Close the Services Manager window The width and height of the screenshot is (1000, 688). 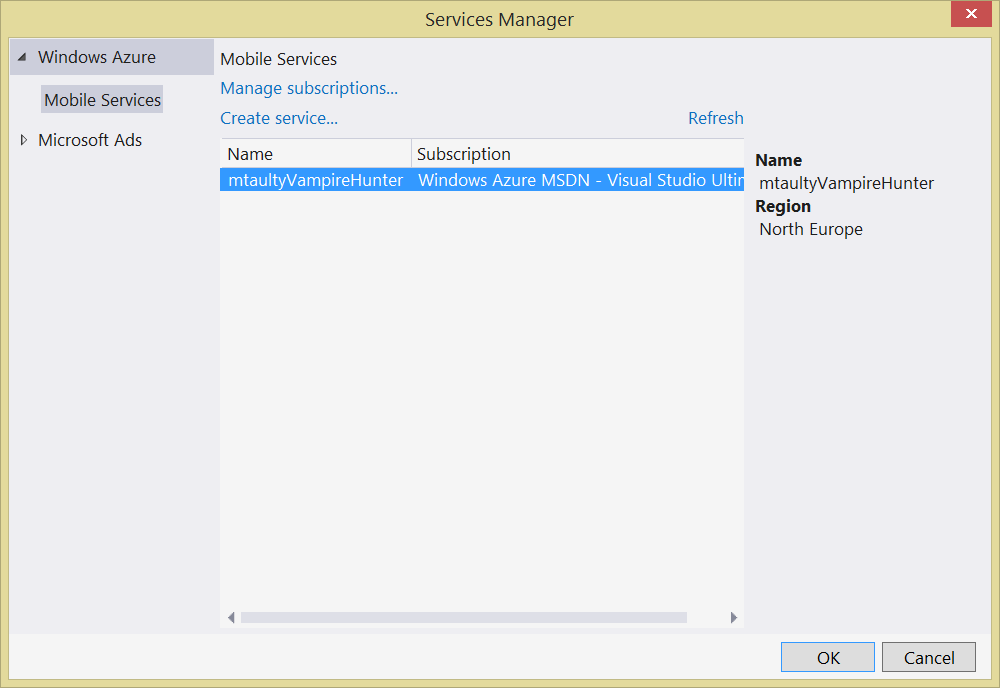coord(971,13)
